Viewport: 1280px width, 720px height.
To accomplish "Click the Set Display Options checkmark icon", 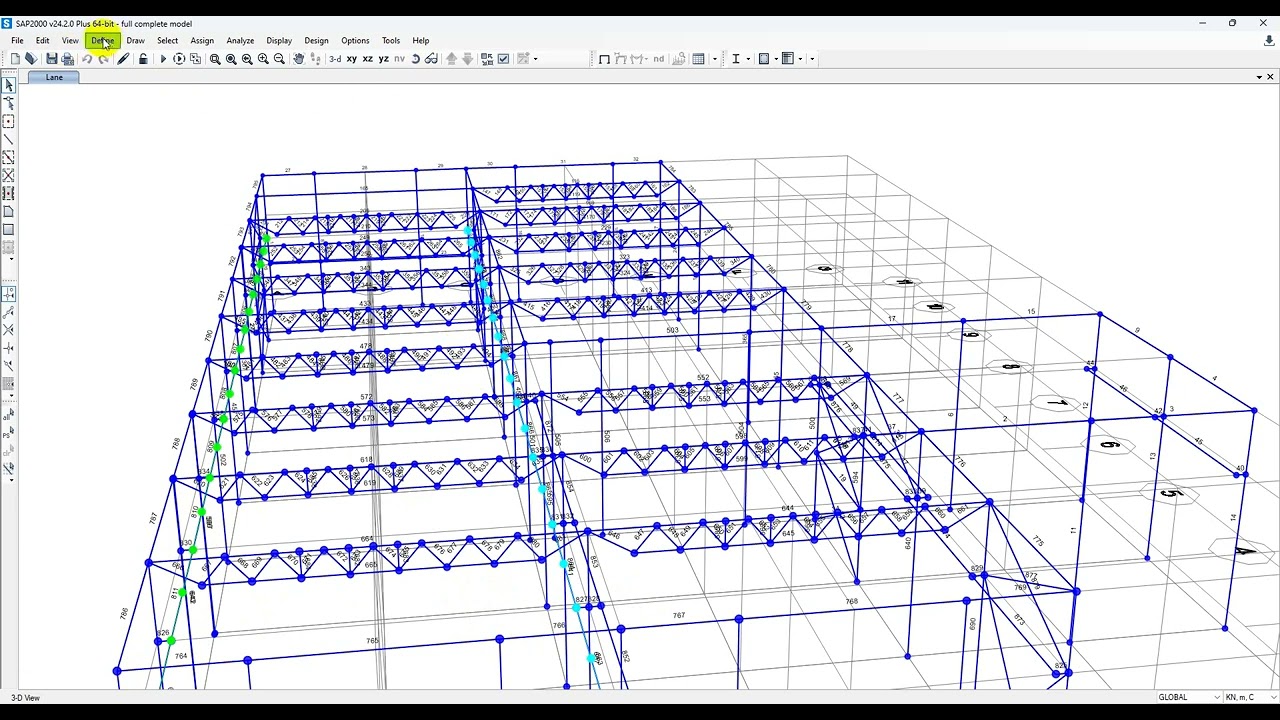I will (x=503, y=59).
